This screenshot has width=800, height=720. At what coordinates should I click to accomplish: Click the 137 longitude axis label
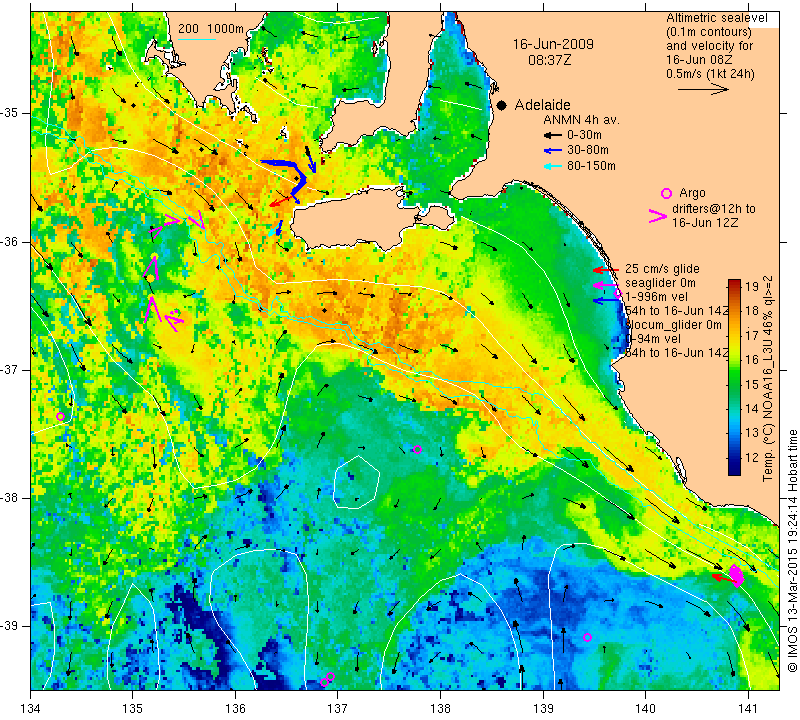point(338,709)
